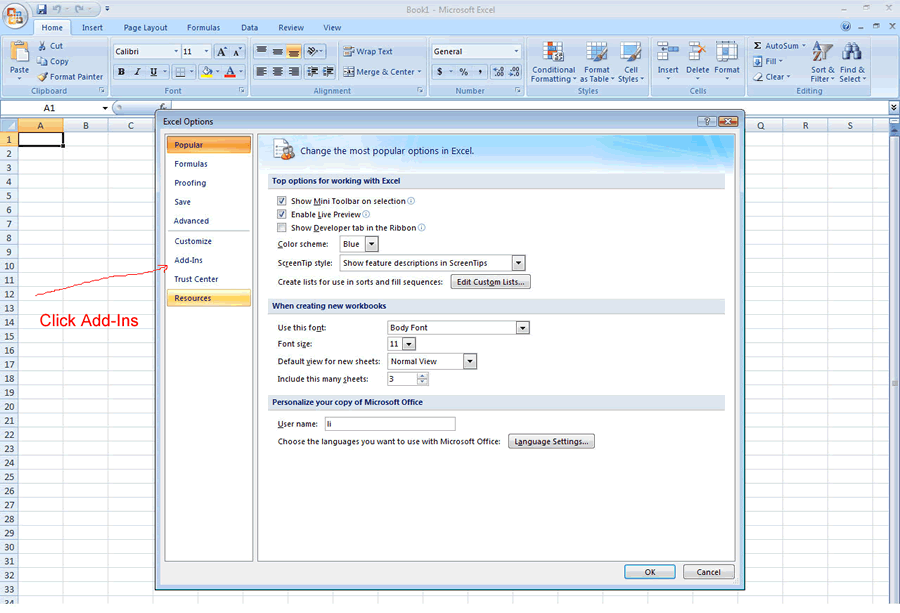The image size is (900, 613).
Task: Expand the Name Box dropdown
Action: pos(105,108)
